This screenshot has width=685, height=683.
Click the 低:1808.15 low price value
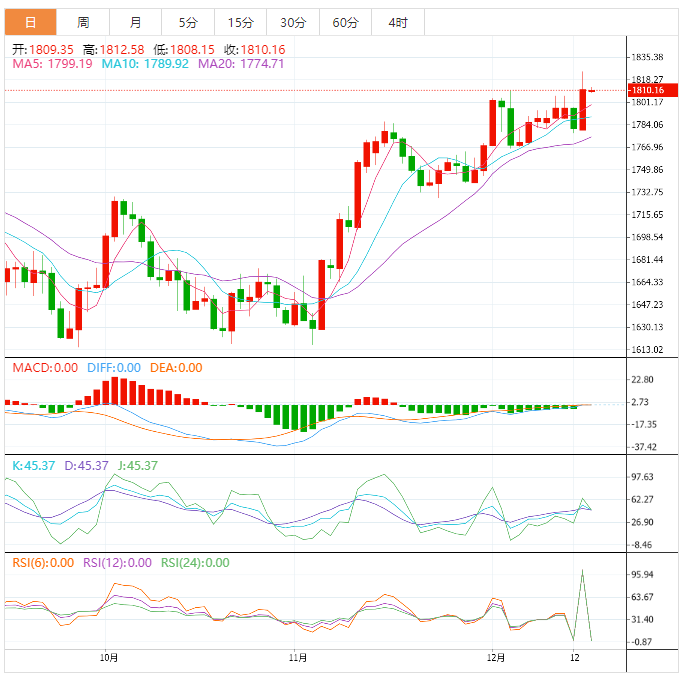coord(184,49)
